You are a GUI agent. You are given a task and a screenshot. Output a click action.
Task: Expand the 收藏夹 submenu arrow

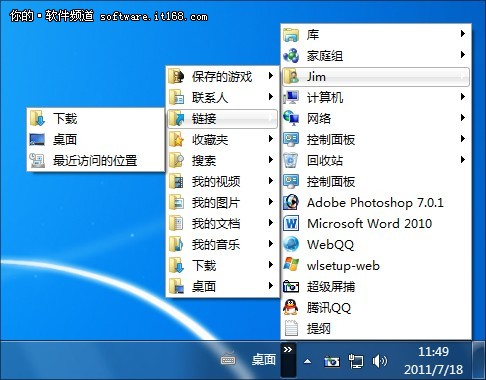pyautogui.click(x=271, y=139)
